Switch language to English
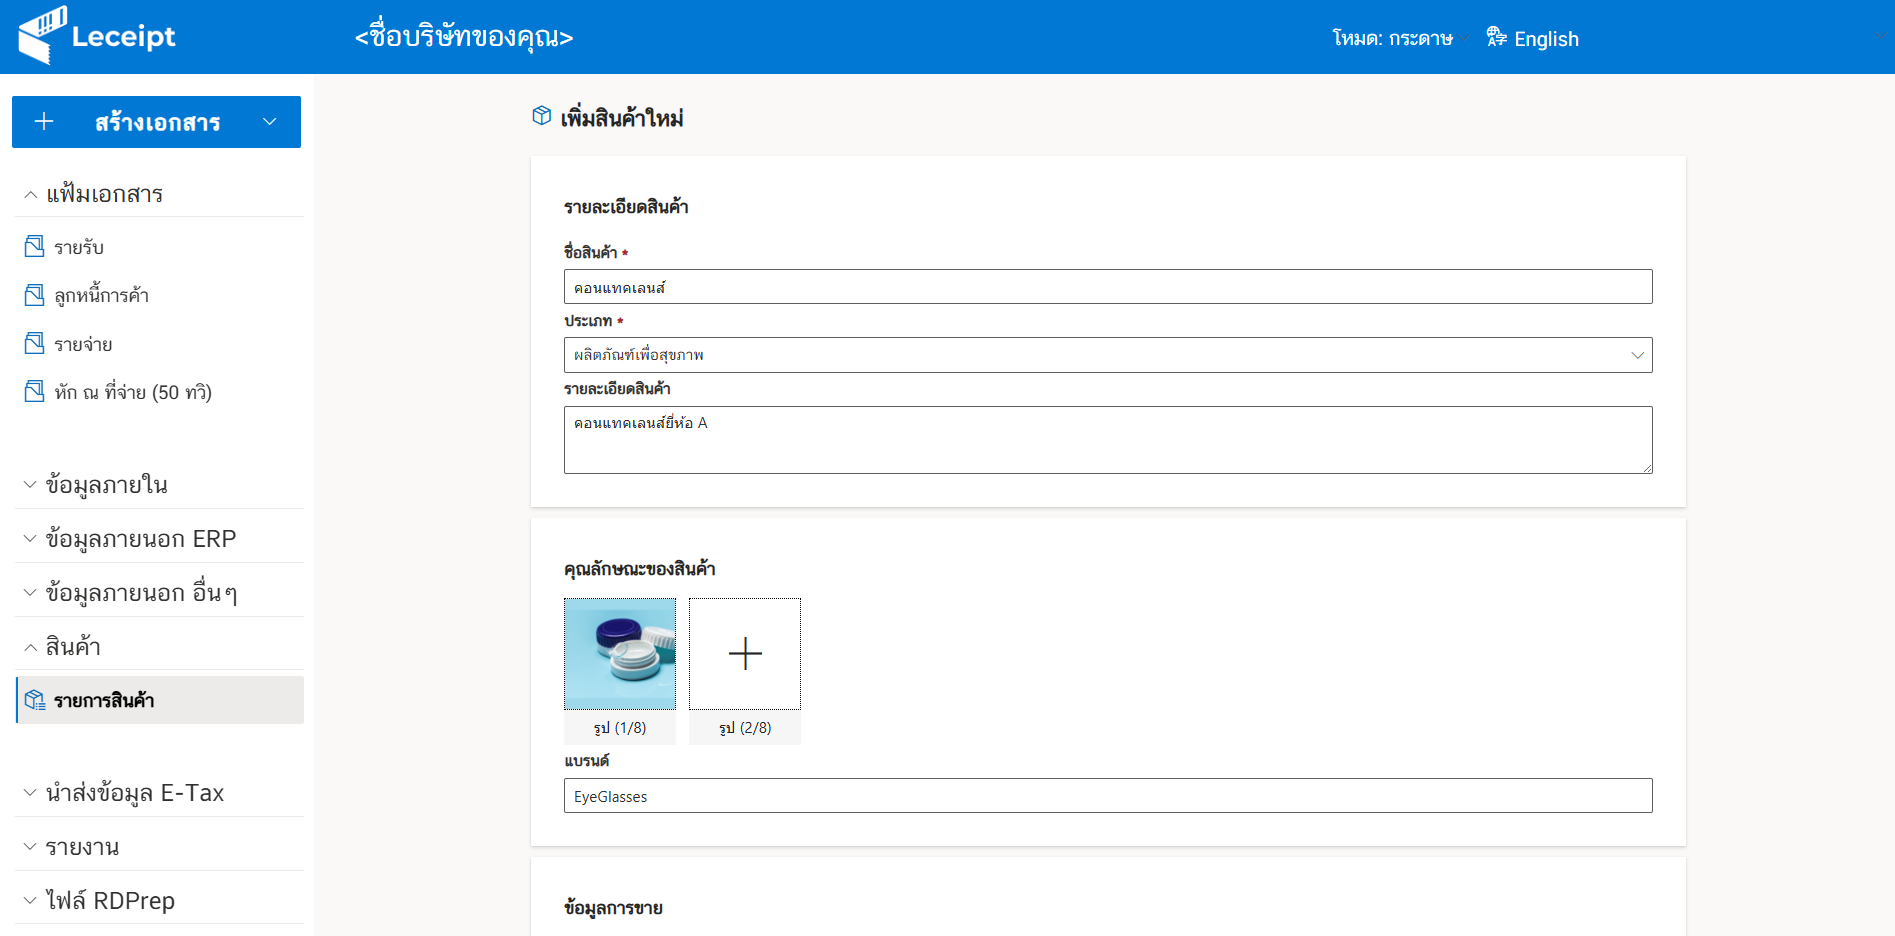This screenshot has height=936, width=1895. pyautogui.click(x=1546, y=39)
